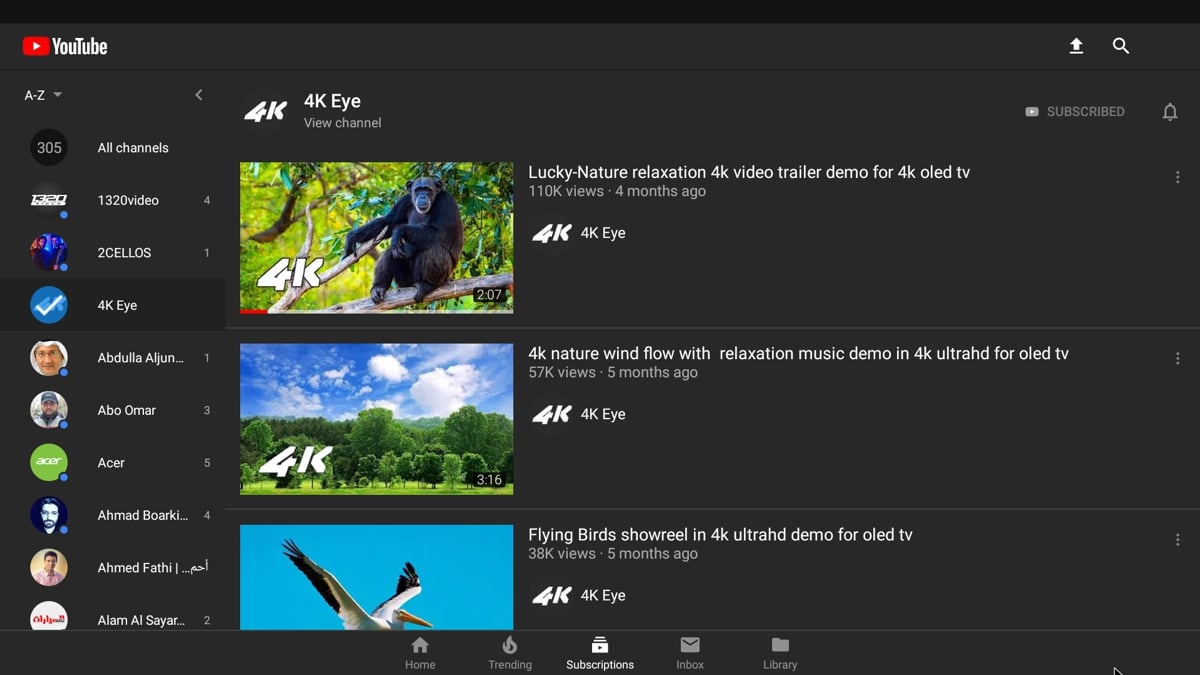Open the Lucky-Nature relaxation 4k video title
Image resolution: width=1200 pixels, height=675 pixels.
(749, 172)
